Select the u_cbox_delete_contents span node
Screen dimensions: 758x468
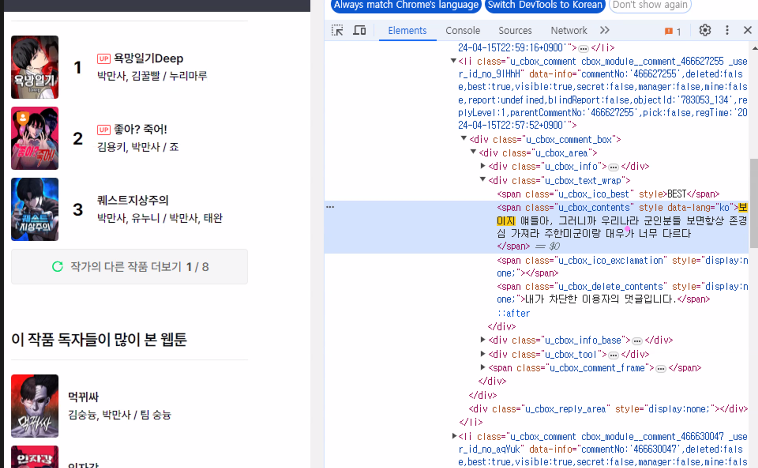[x=622, y=292]
